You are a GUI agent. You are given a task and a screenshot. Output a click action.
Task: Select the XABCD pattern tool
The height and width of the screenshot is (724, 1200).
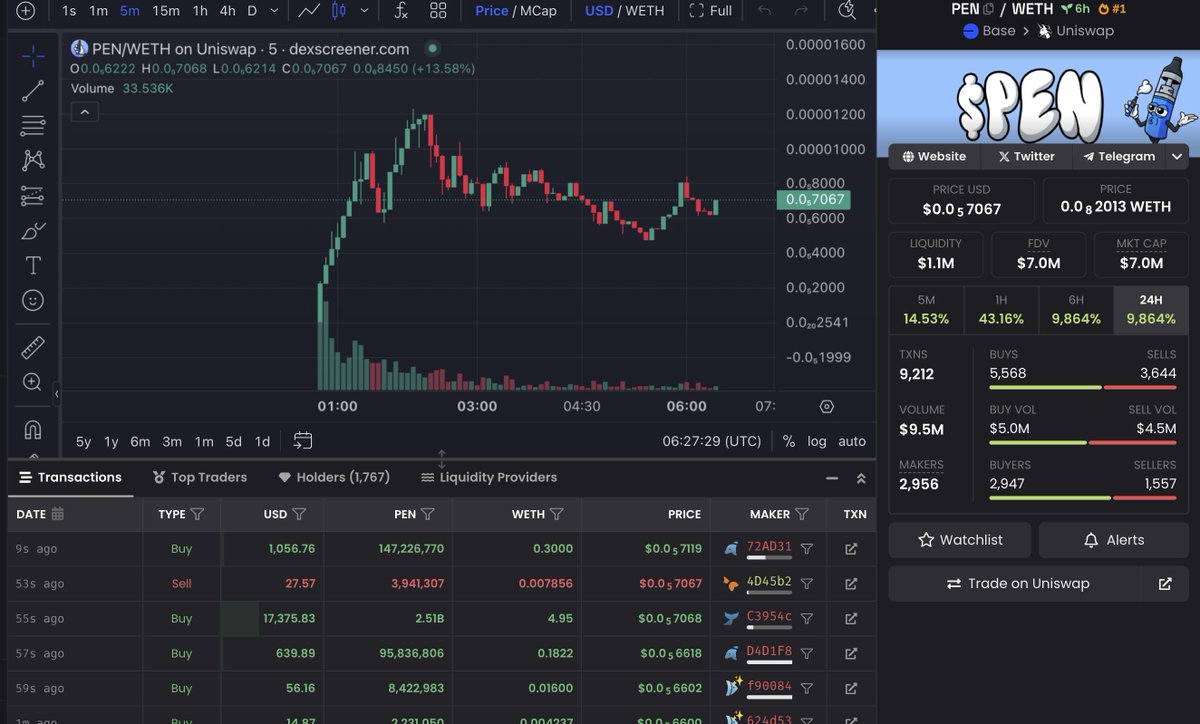tap(33, 160)
